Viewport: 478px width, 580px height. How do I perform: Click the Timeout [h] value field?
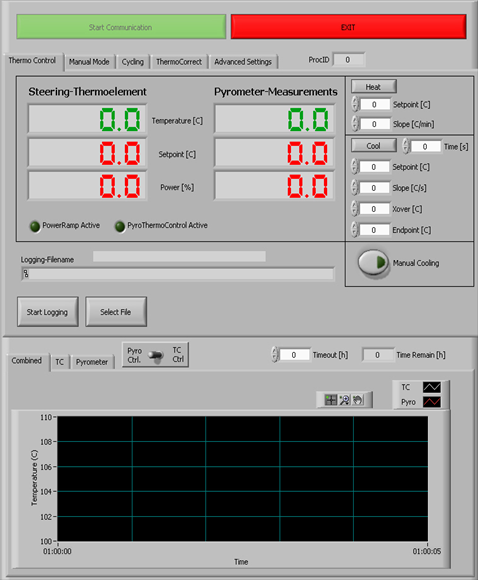(294, 355)
